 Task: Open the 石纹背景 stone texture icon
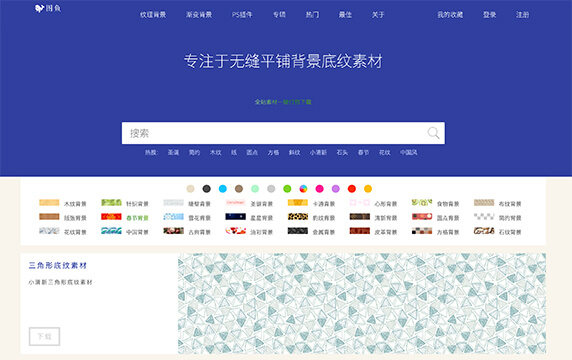pyautogui.click(x=484, y=231)
